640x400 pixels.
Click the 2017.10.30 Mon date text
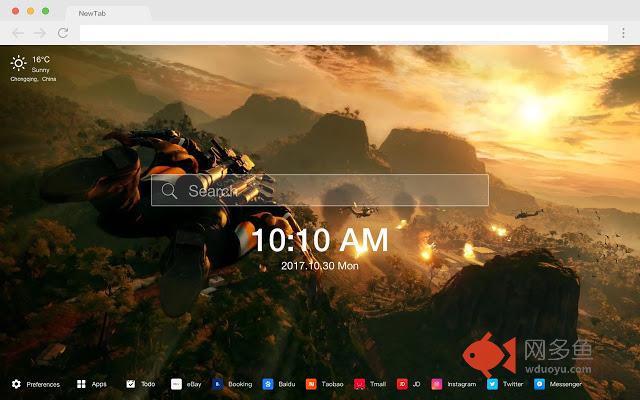coord(320,266)
